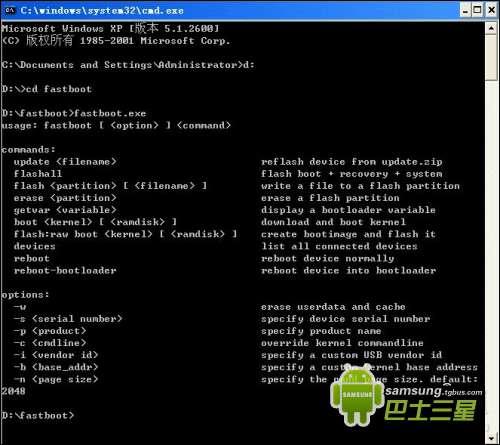500x445 pixels.
Task: Click the Samsung Android robot logo
Action: pos(357,396)
